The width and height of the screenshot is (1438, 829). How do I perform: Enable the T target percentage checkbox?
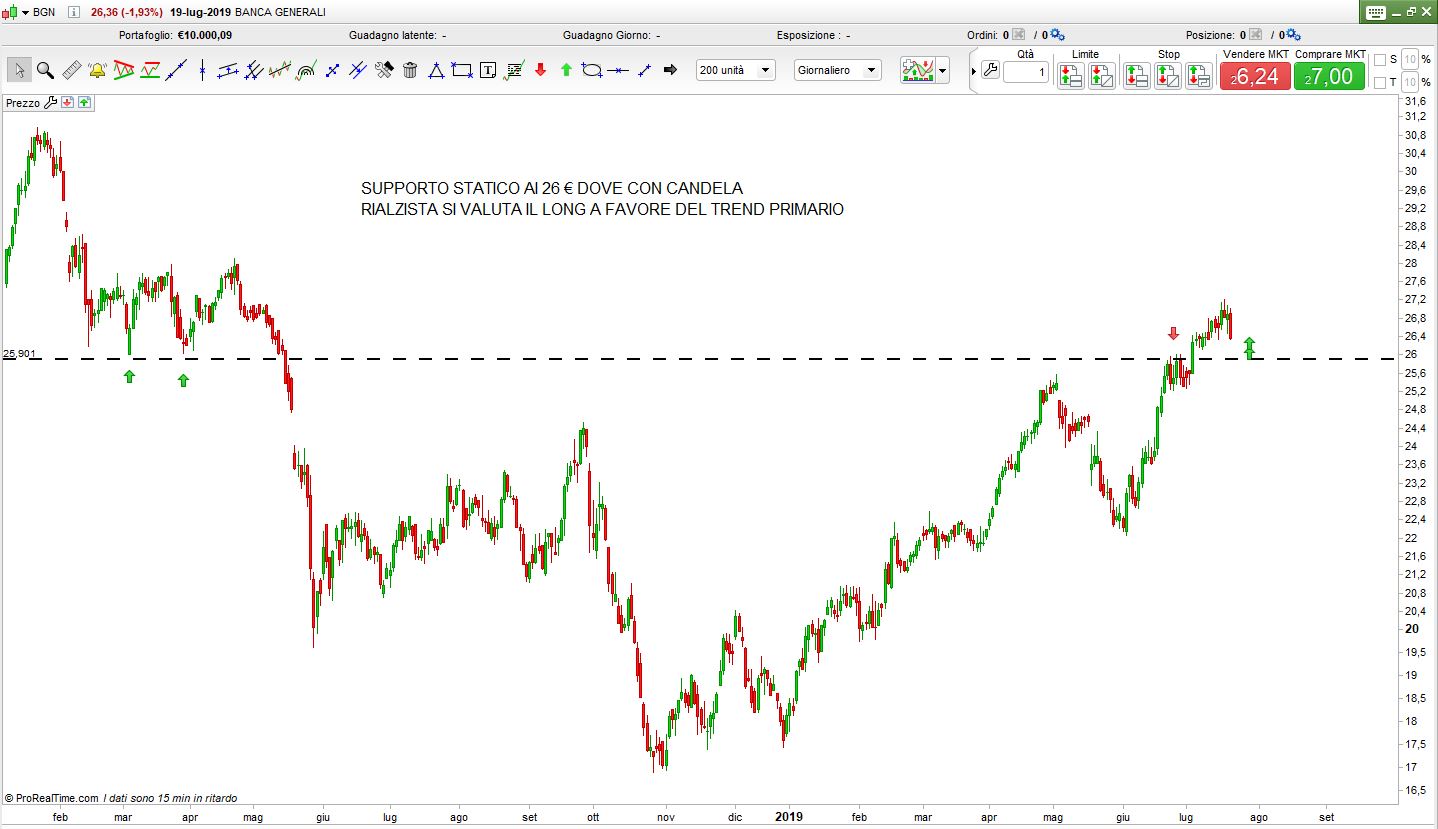click(1380, 82)
